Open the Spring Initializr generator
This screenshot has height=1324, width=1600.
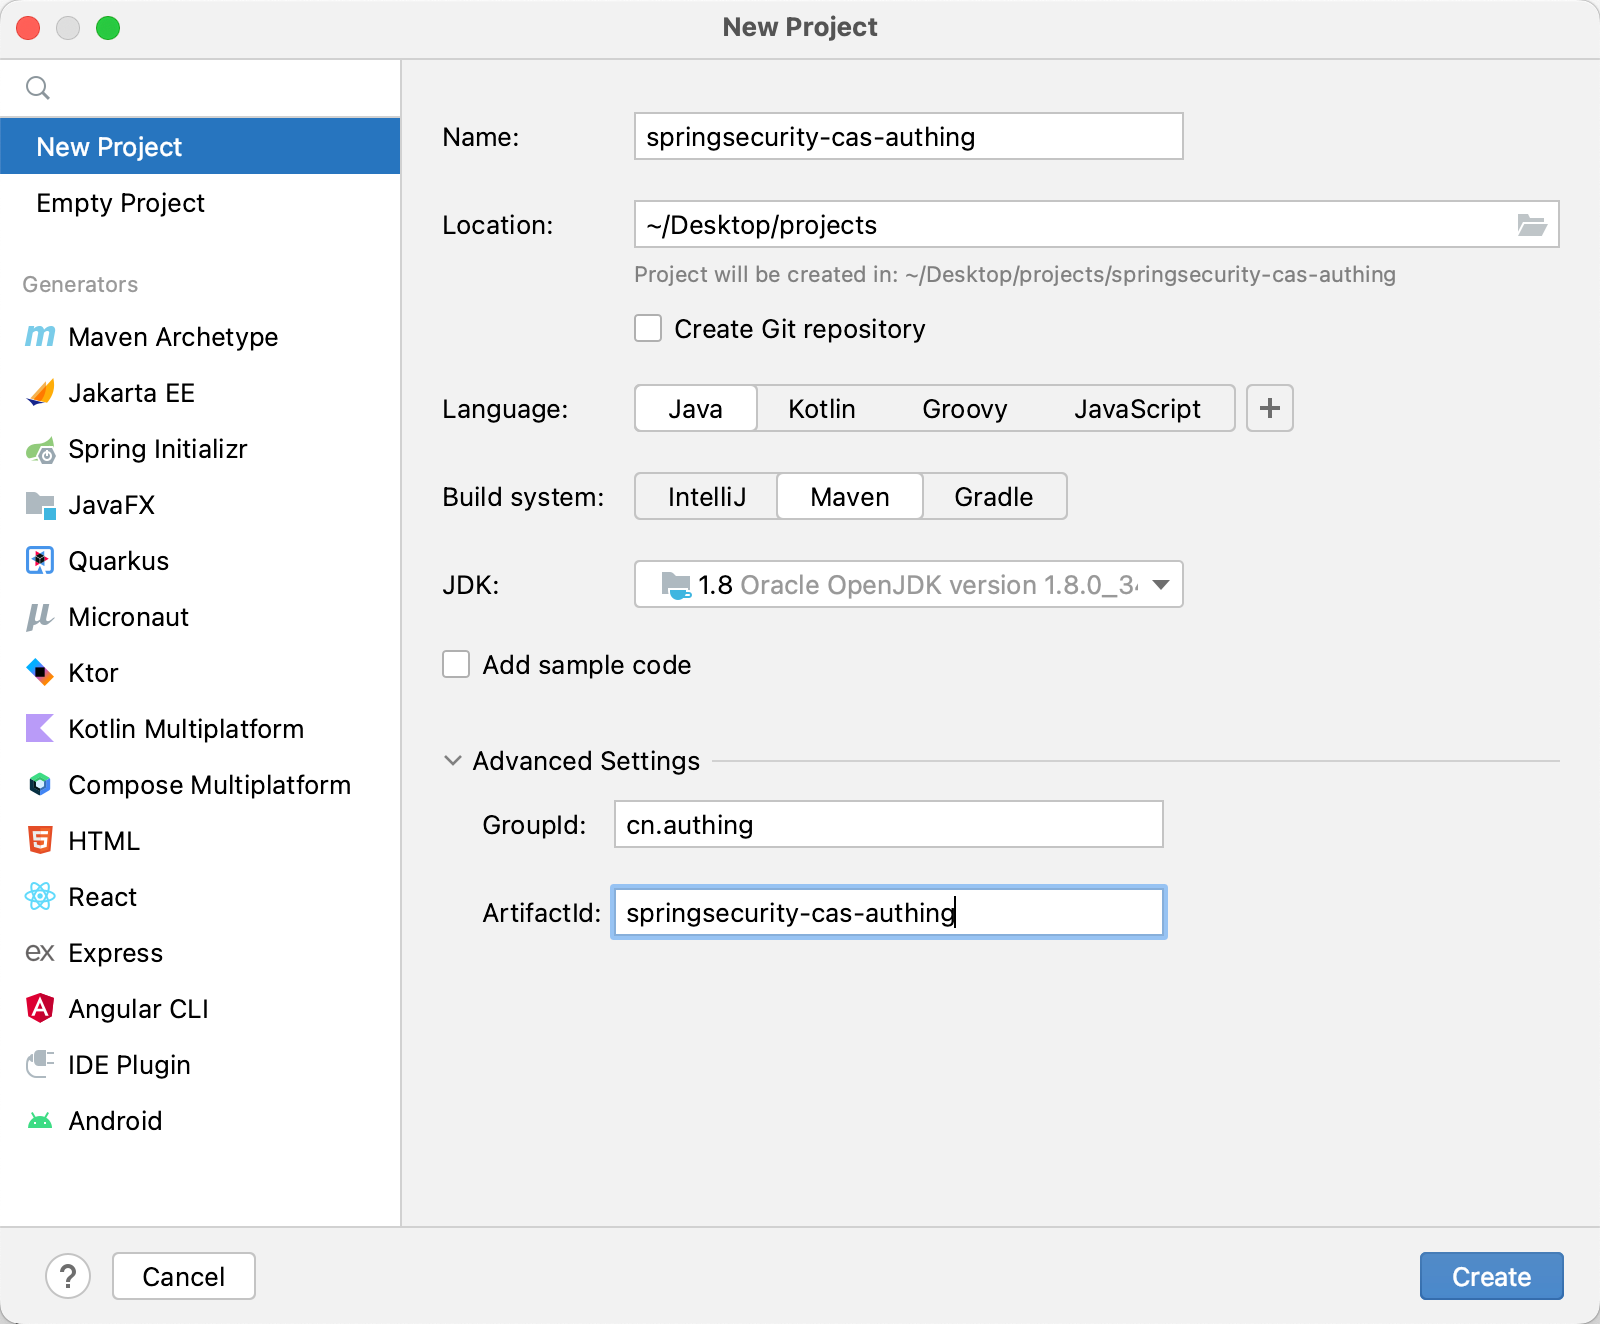point(157,449)
